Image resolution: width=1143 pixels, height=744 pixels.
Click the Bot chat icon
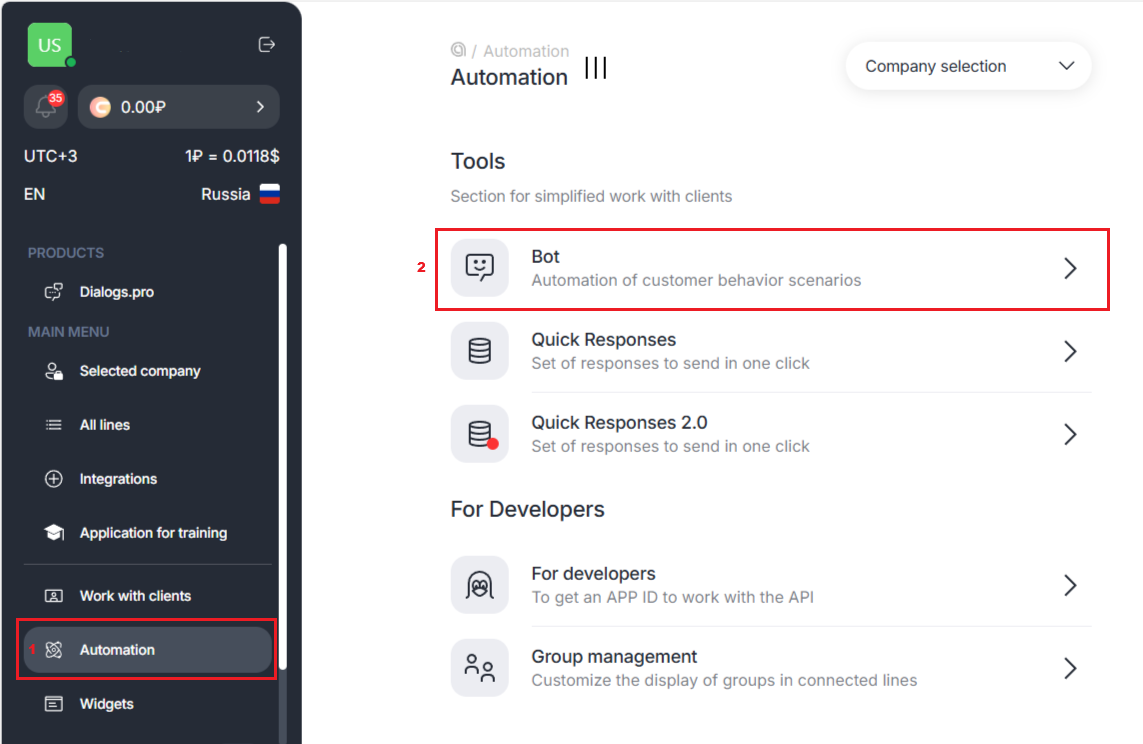point(480,268)
